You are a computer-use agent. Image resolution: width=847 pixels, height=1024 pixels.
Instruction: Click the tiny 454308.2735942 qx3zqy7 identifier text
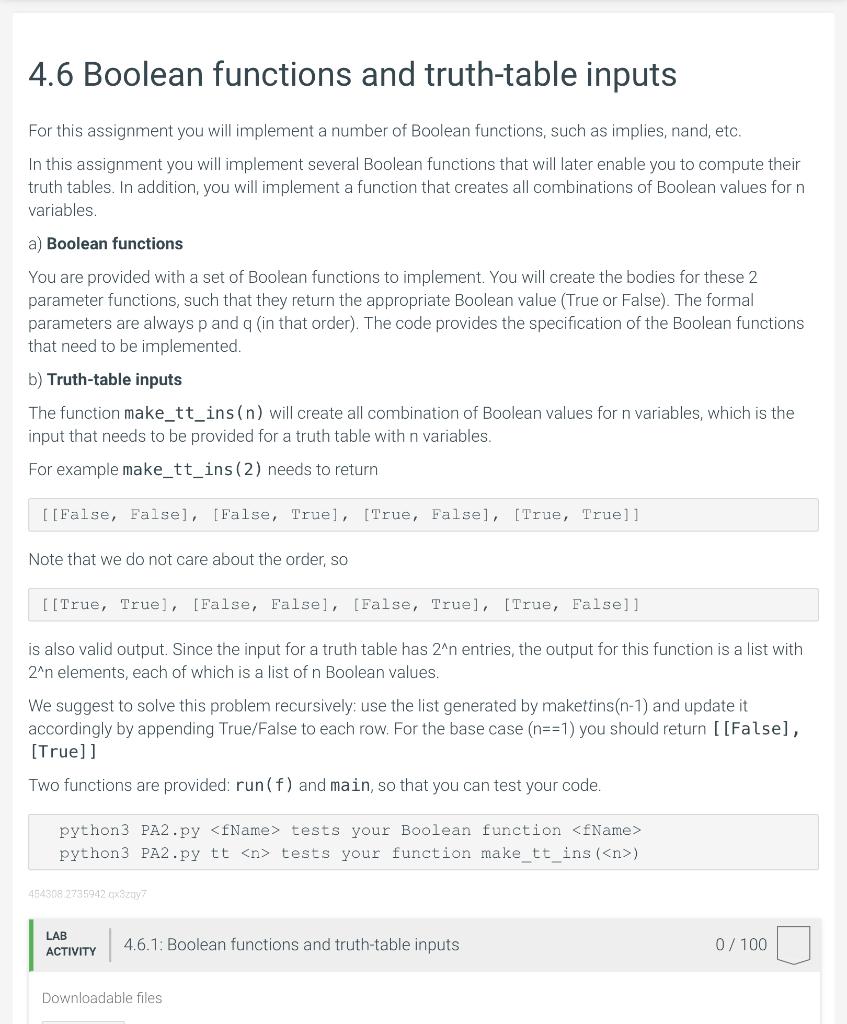coord(87,893)
